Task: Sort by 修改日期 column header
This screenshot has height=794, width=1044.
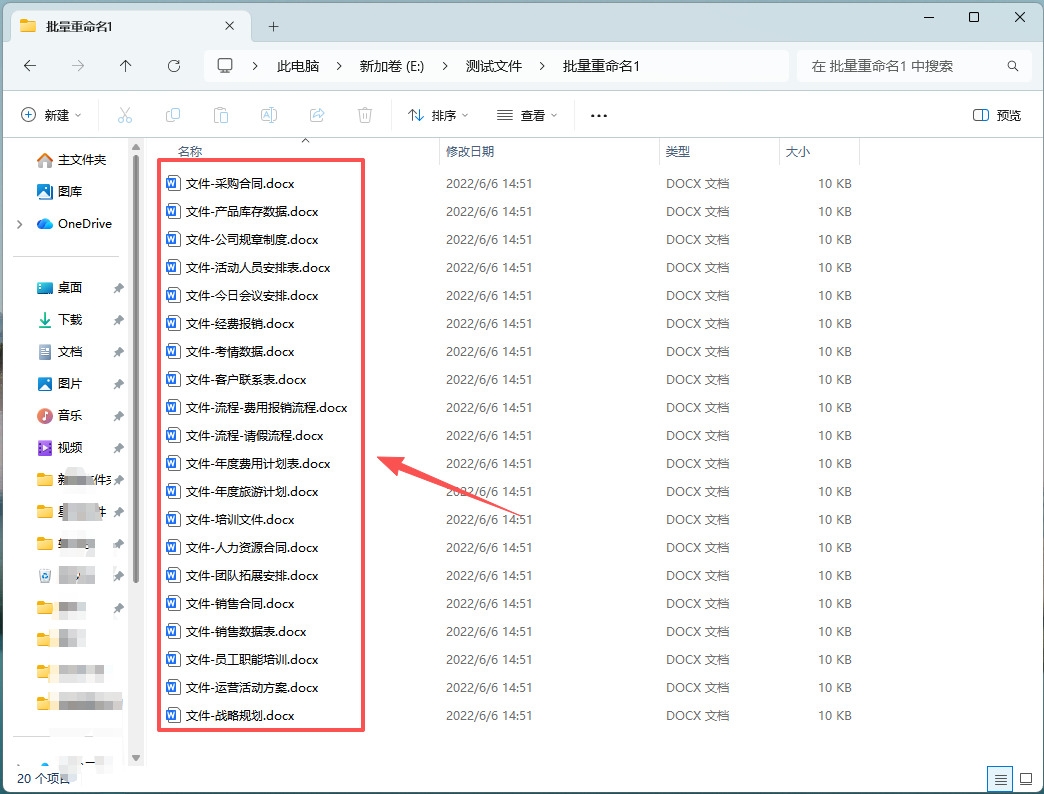Action: pos(470,152)
